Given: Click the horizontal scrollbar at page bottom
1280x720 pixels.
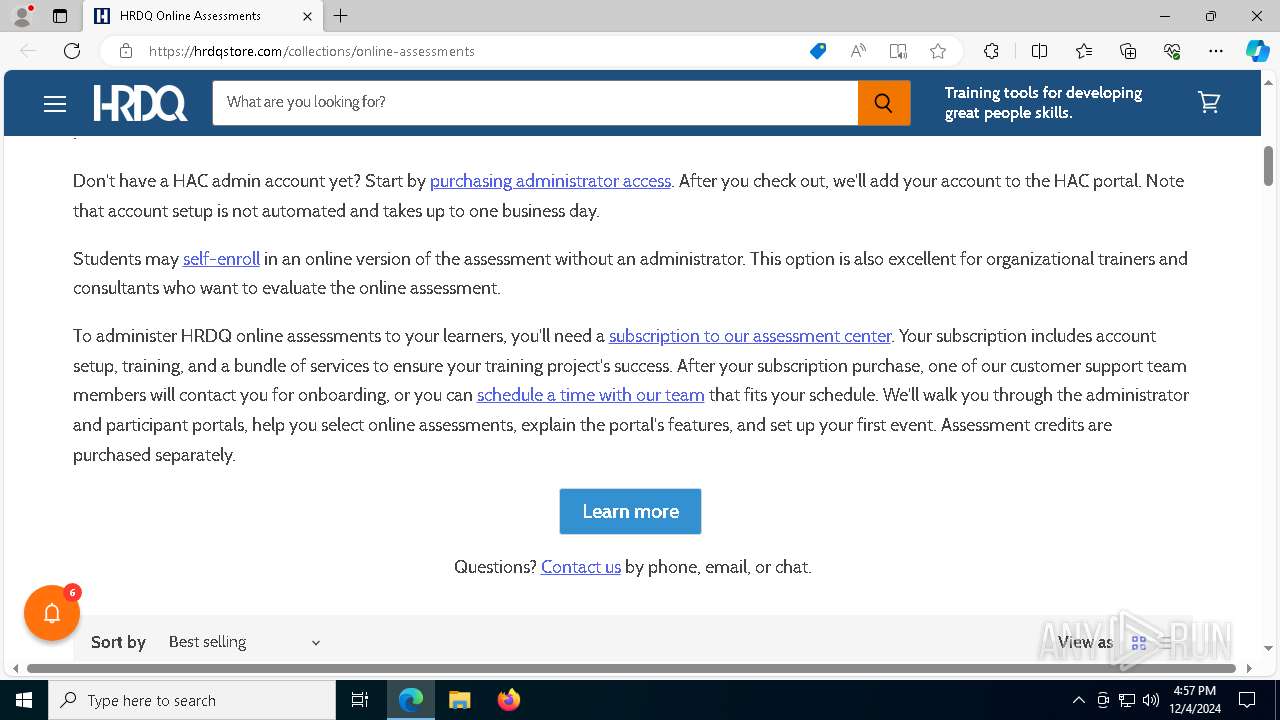Looking at the screenshot, I should click(631, 668).
